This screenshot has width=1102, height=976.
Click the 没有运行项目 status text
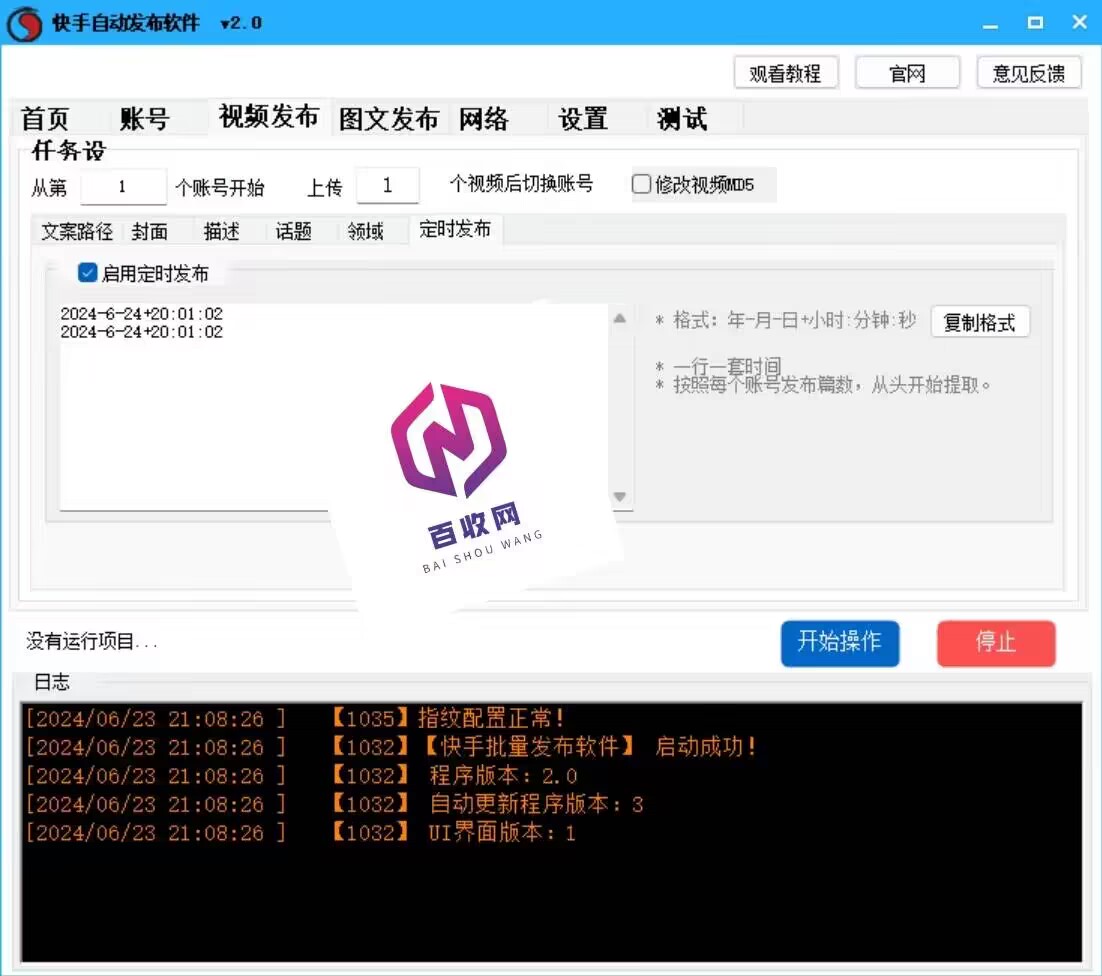click(x=91, y=641)
